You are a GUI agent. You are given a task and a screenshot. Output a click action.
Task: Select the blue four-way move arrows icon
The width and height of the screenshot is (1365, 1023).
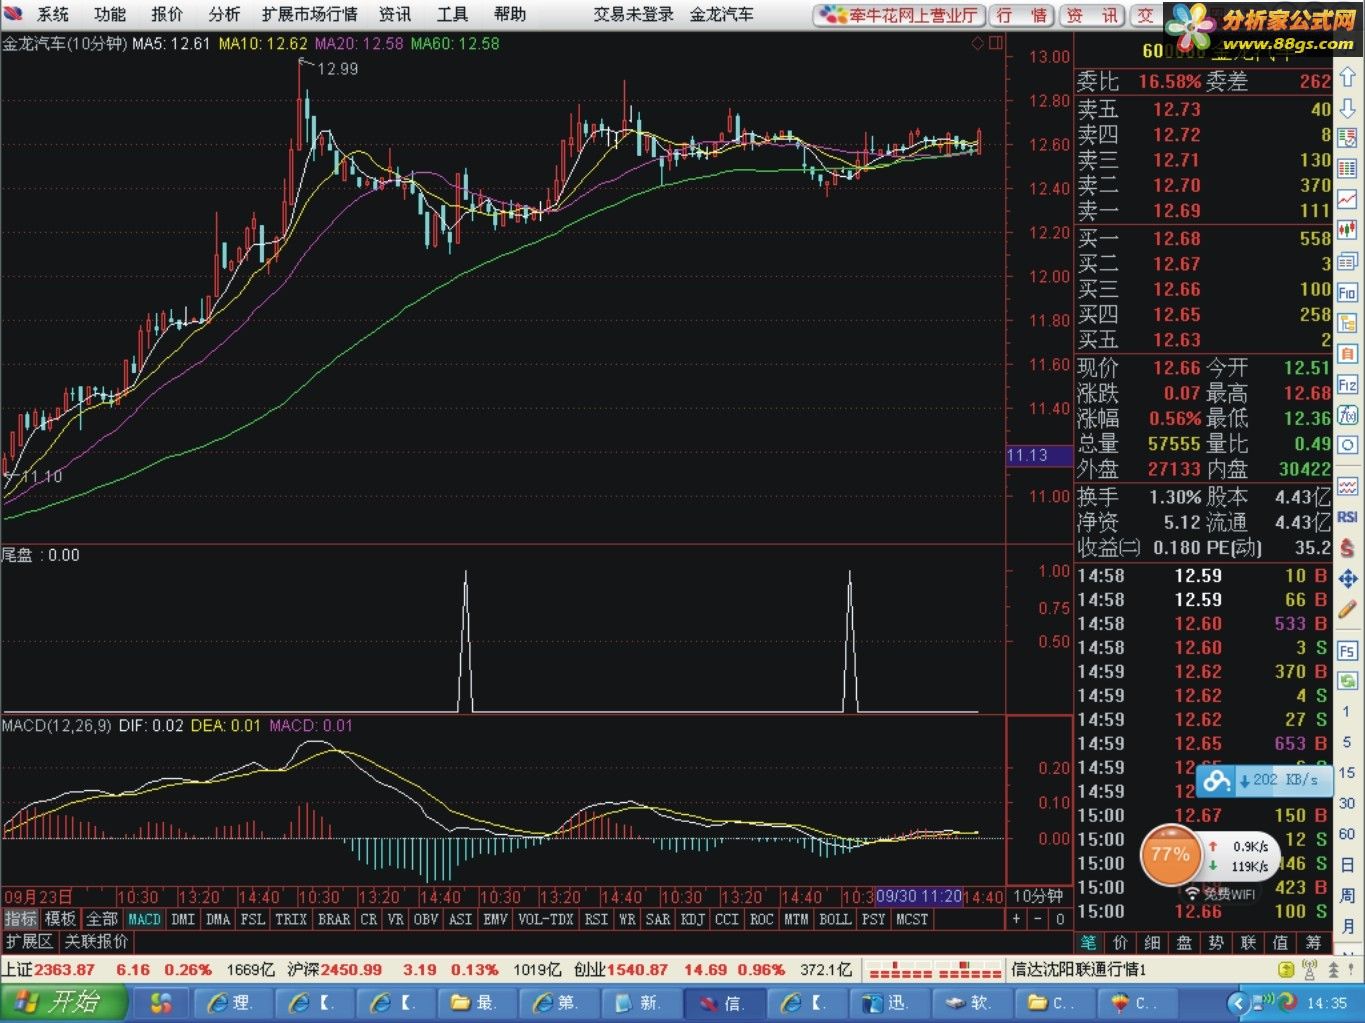1347,579
